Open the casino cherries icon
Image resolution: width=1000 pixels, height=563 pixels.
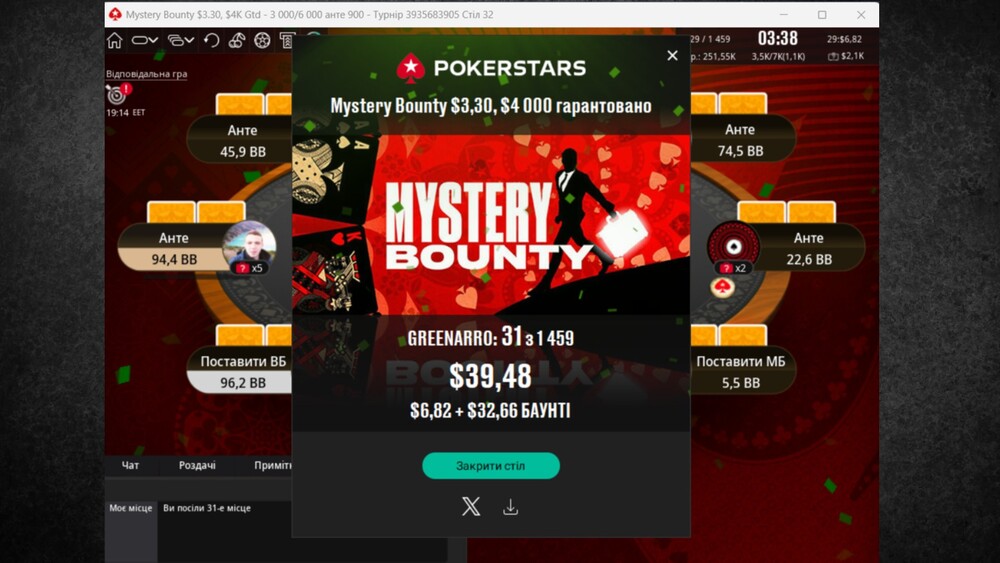click(x=237, y=40)
